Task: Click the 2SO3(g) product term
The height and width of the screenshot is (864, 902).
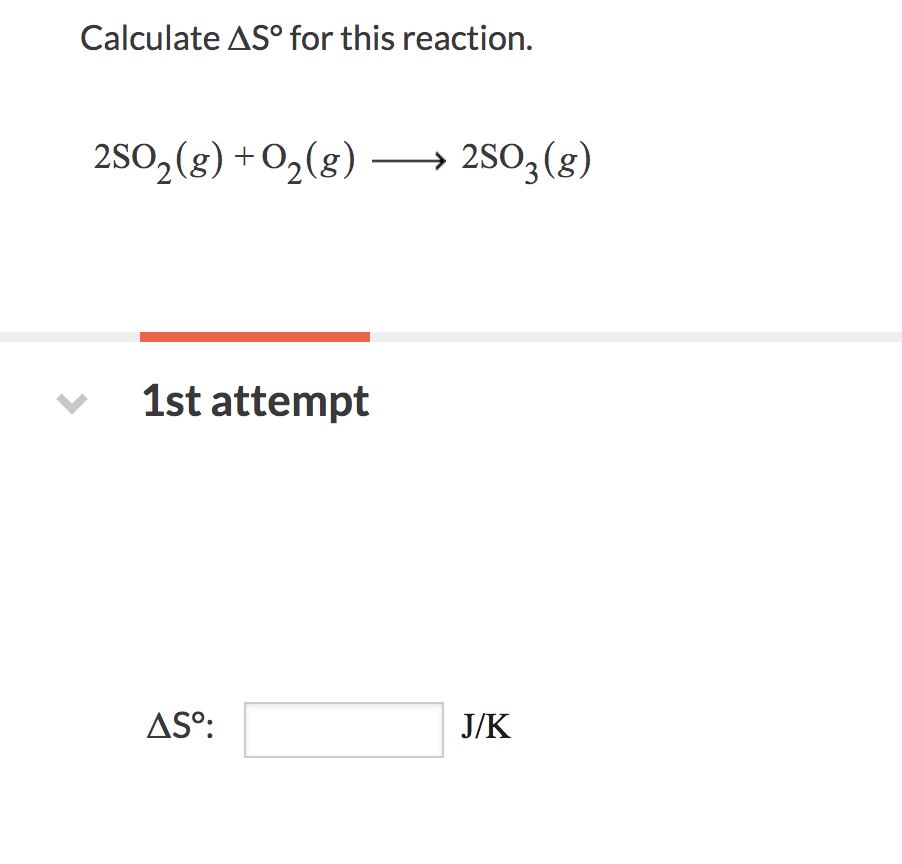Action: [525, 158]
